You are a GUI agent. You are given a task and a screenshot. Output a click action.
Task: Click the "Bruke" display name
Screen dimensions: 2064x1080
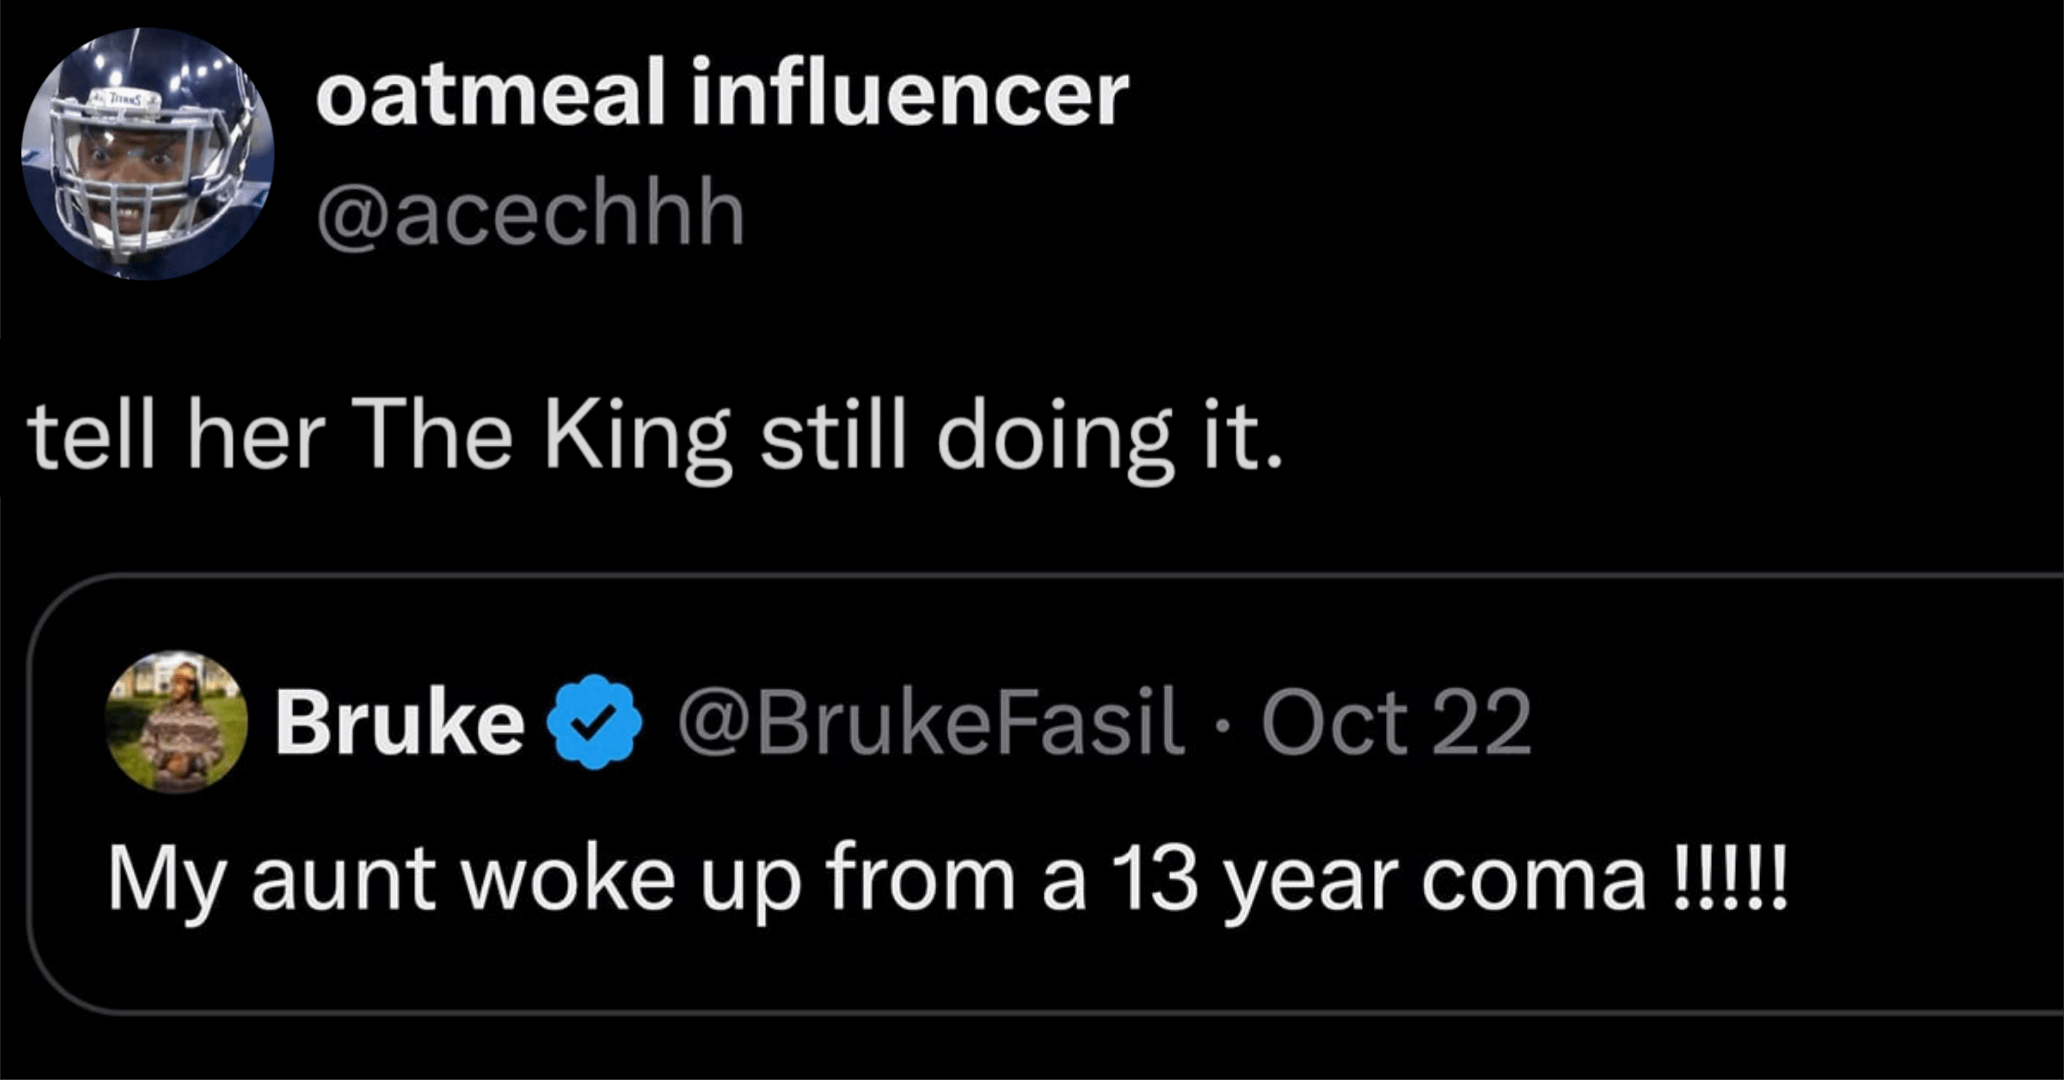pyautogui.click(x=400, y=722)
